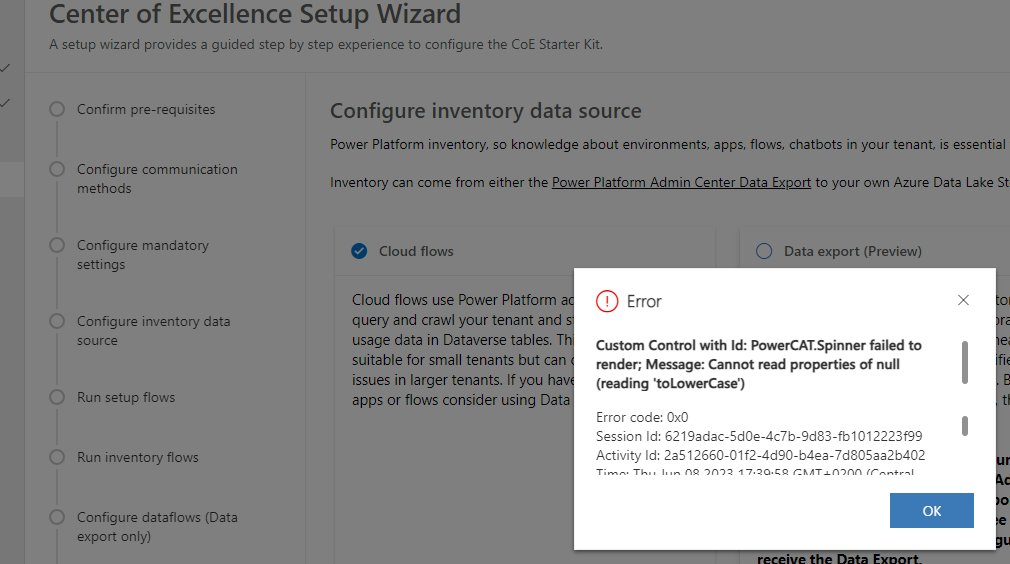This screenshot has height=564, width=1010.
Task: Go to Confirm pre-requisites step
Action: 146,109
